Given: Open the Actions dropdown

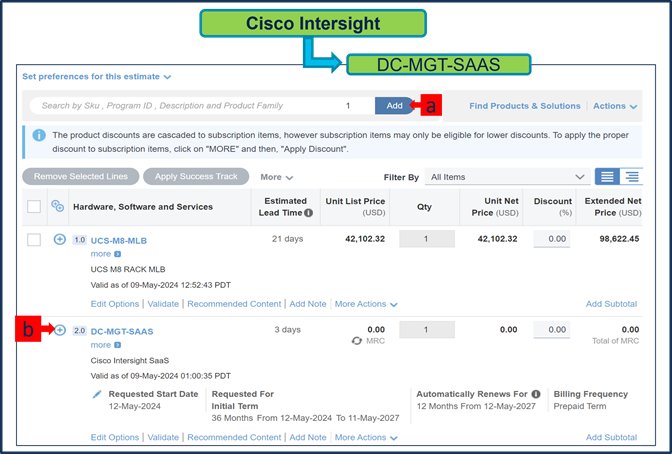Looking at the screenshot, I should [615, 106].
